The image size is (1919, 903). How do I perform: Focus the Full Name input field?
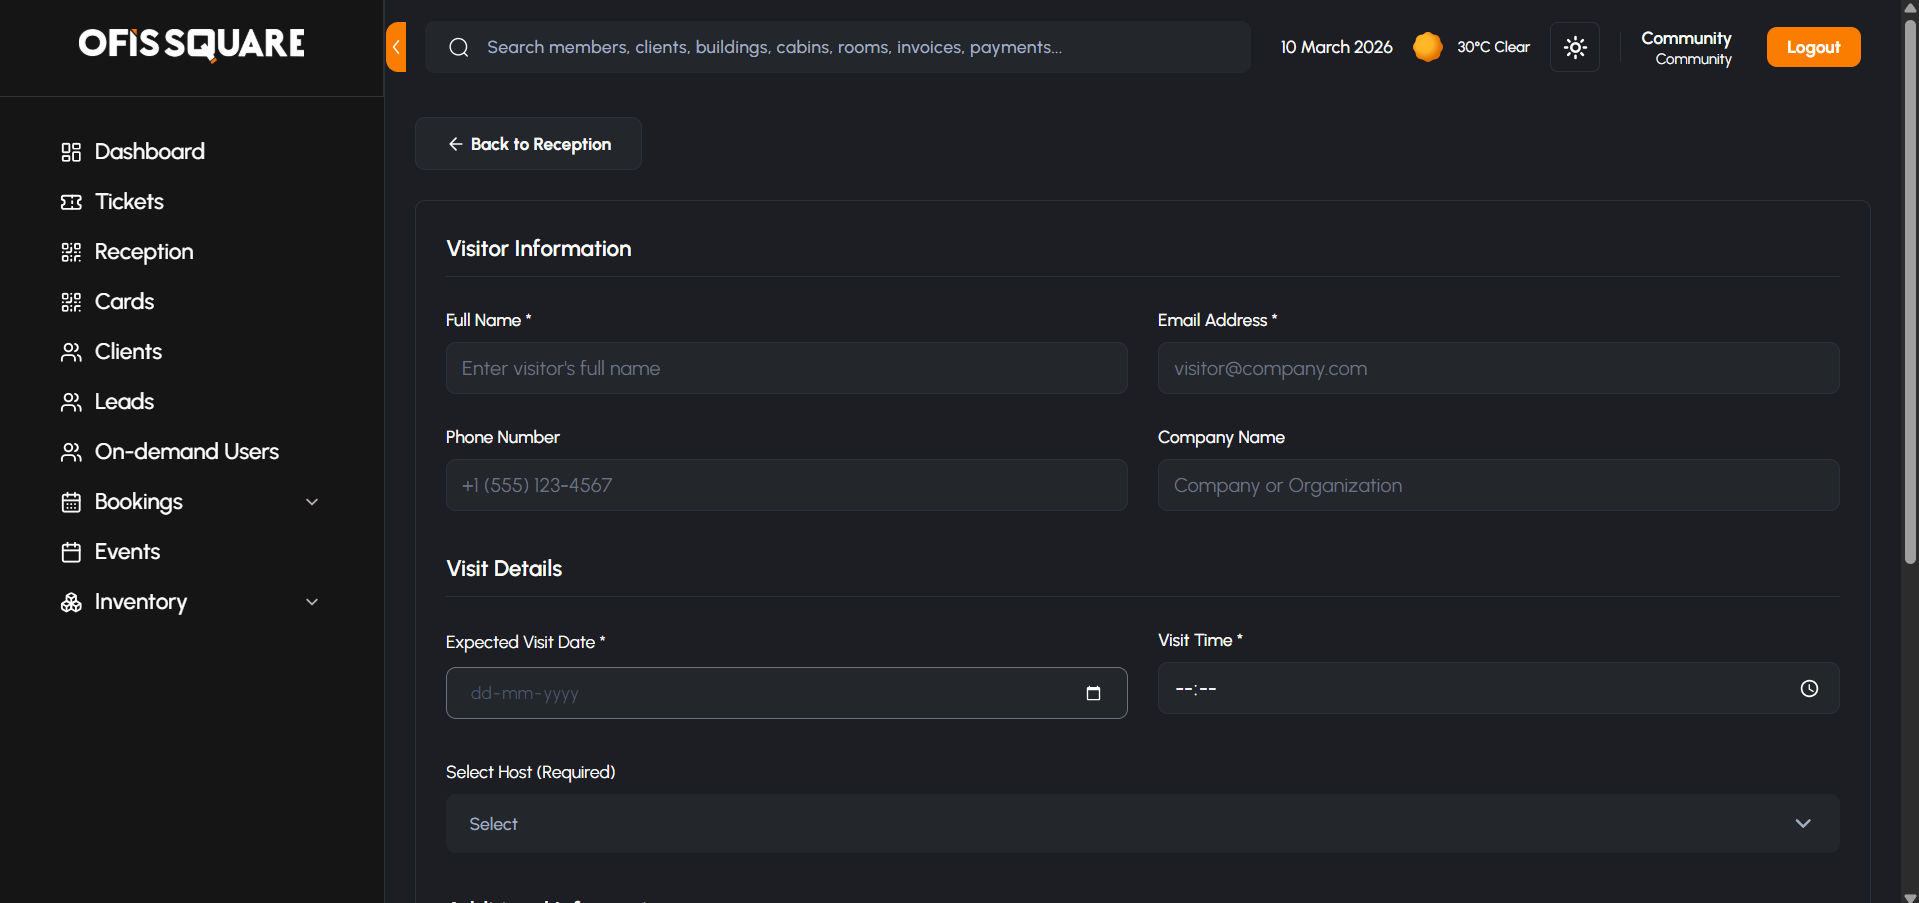click(786, 368)
